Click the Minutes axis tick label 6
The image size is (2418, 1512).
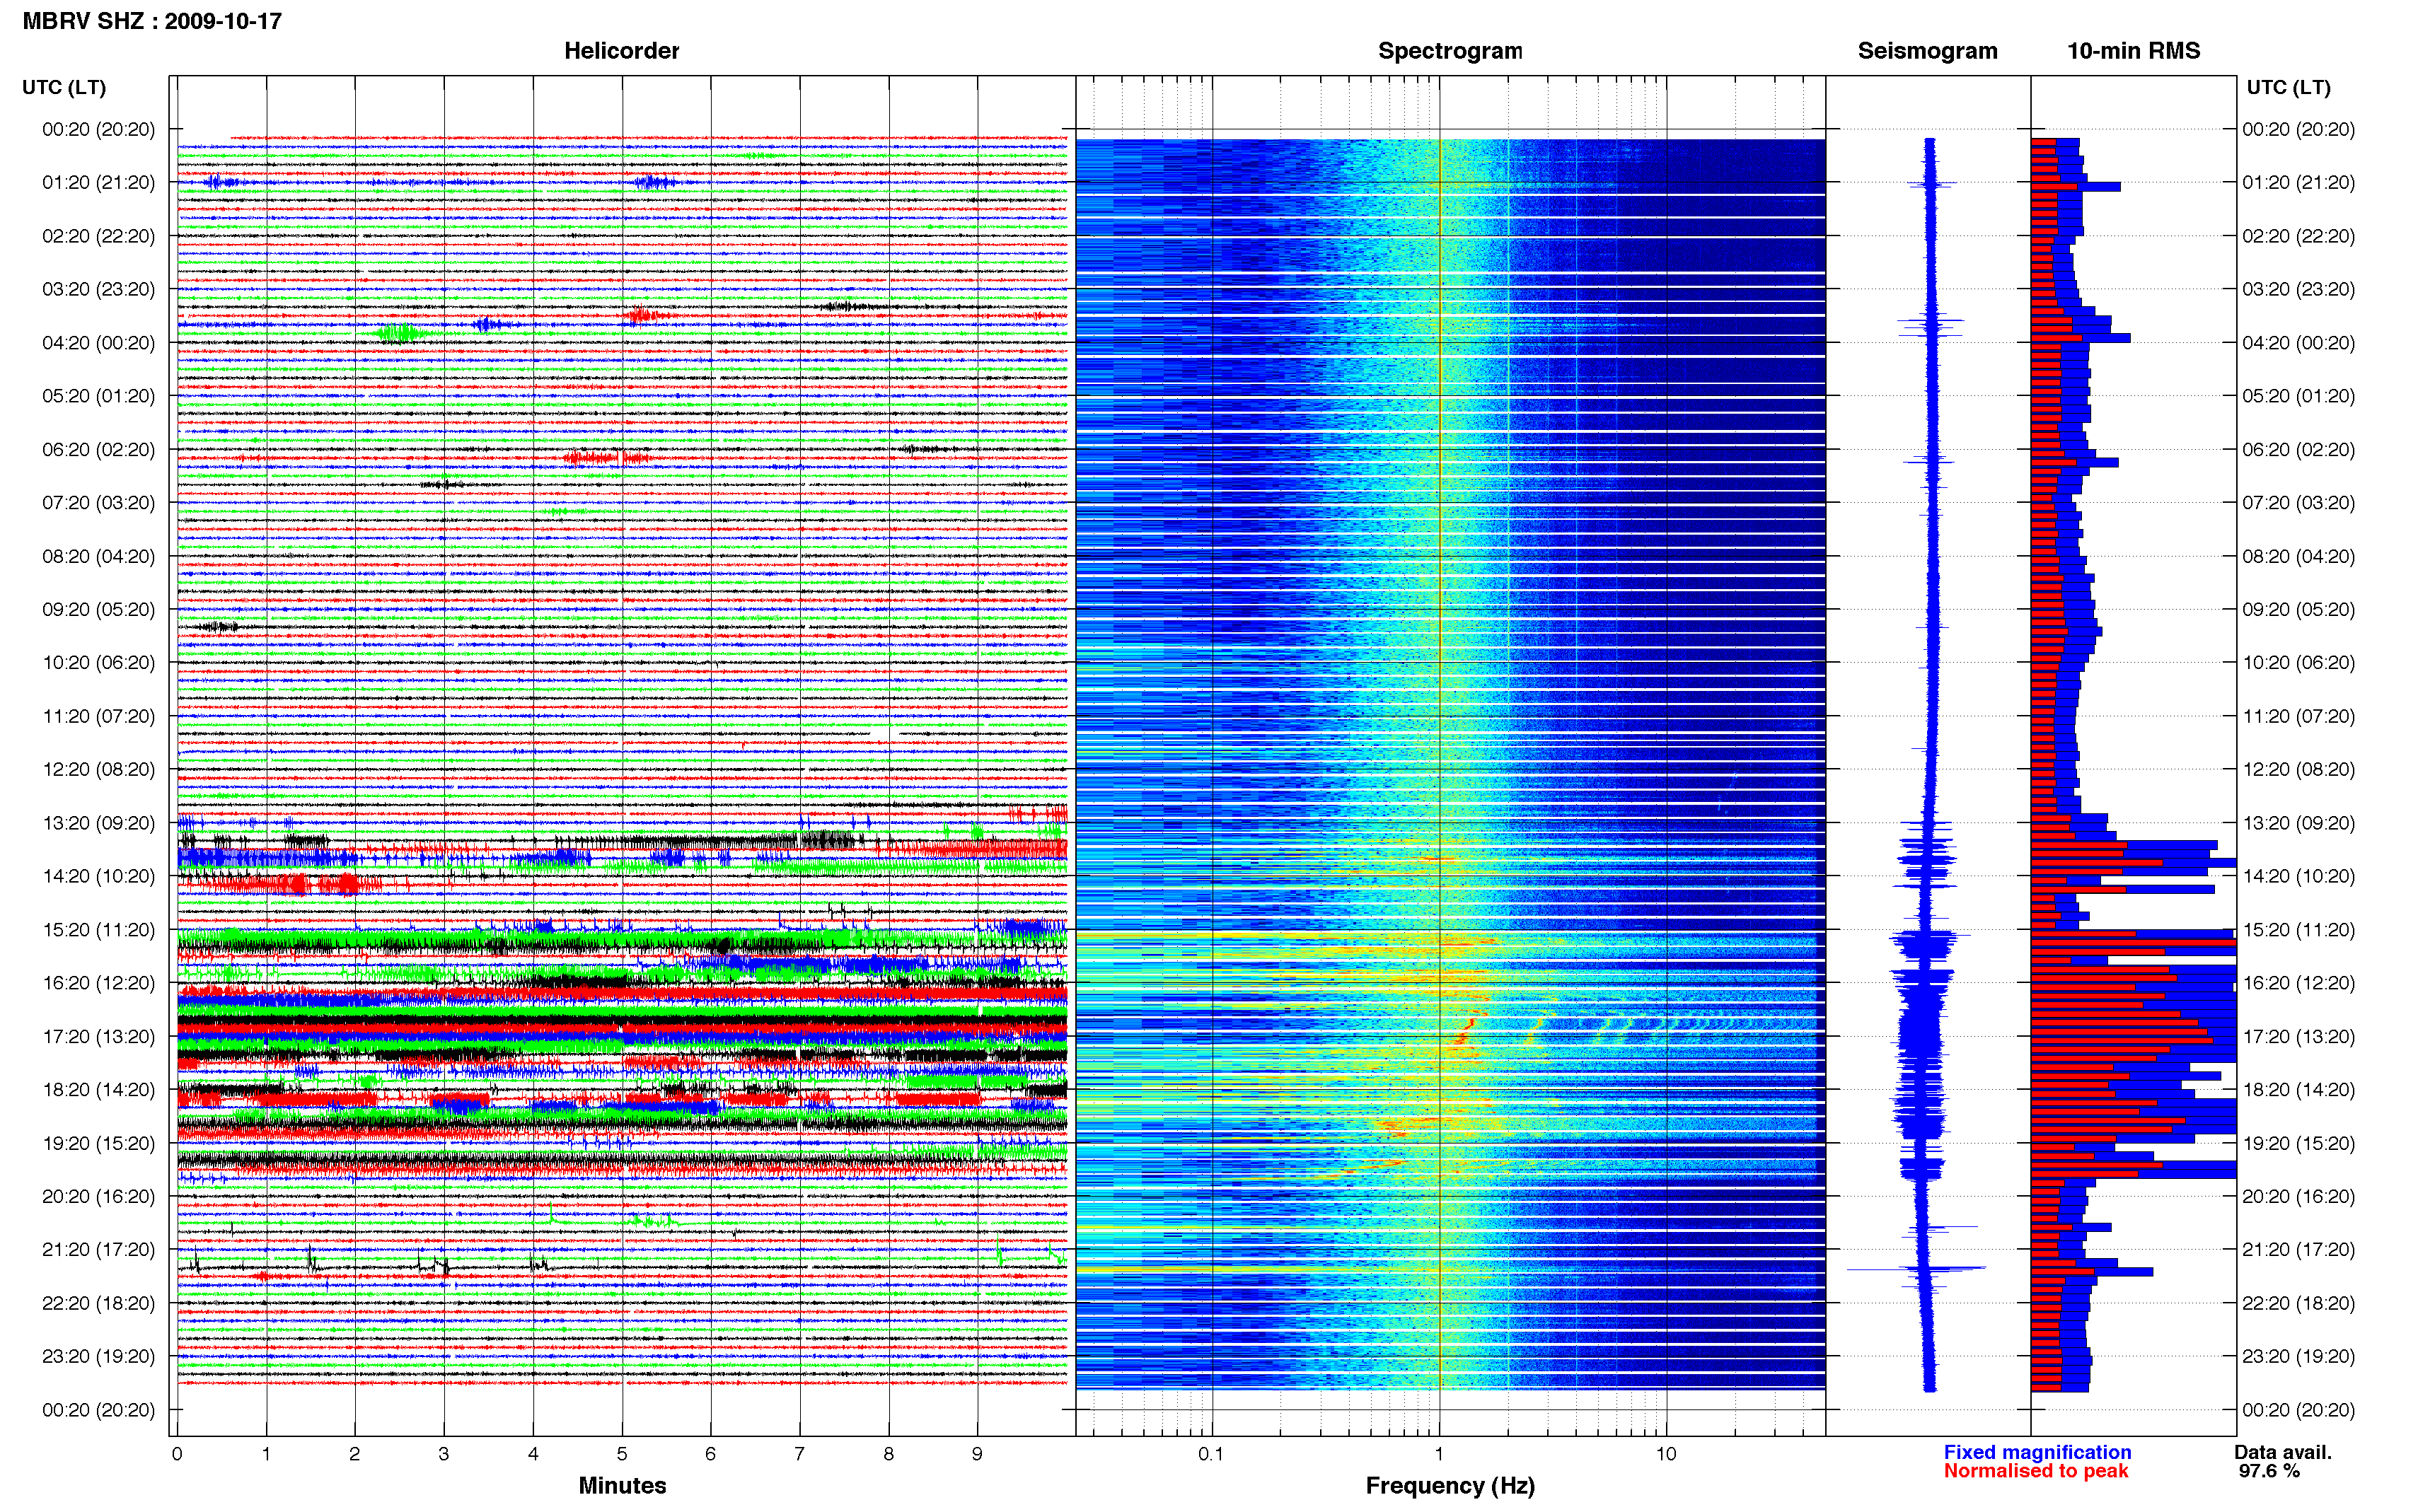[711, 1454]
